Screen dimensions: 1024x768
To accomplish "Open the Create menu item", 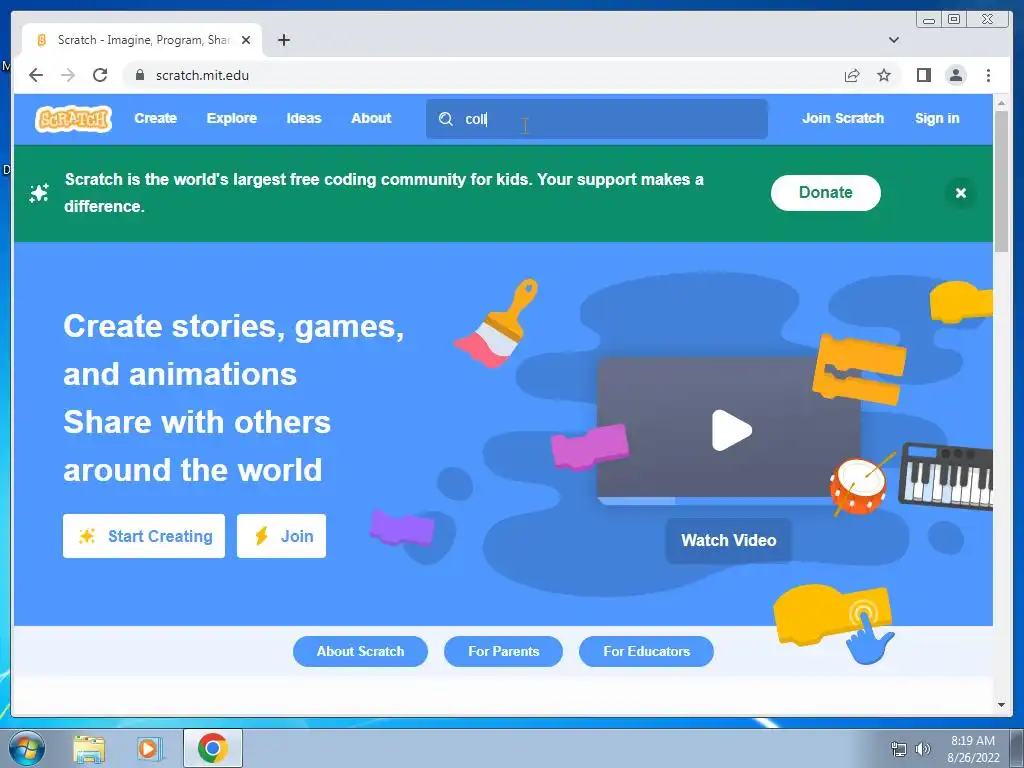I will click(x=155, y=118).
